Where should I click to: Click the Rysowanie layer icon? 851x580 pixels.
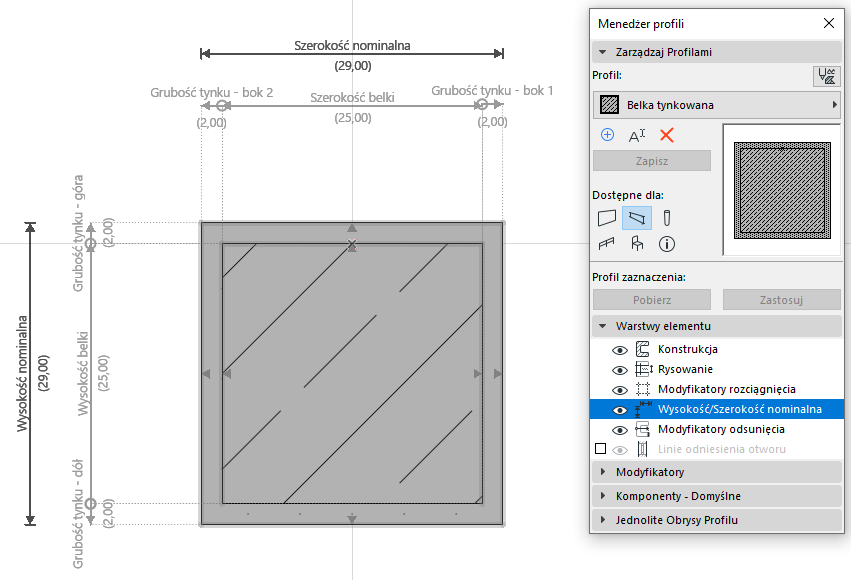click(x=644, y=369)
